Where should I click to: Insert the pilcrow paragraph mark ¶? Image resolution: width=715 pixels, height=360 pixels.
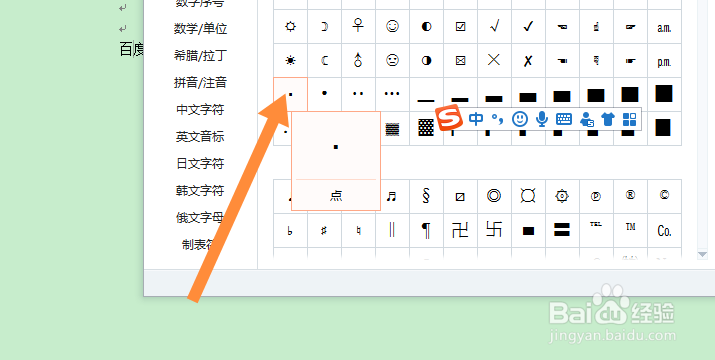(x=426, y=230)
